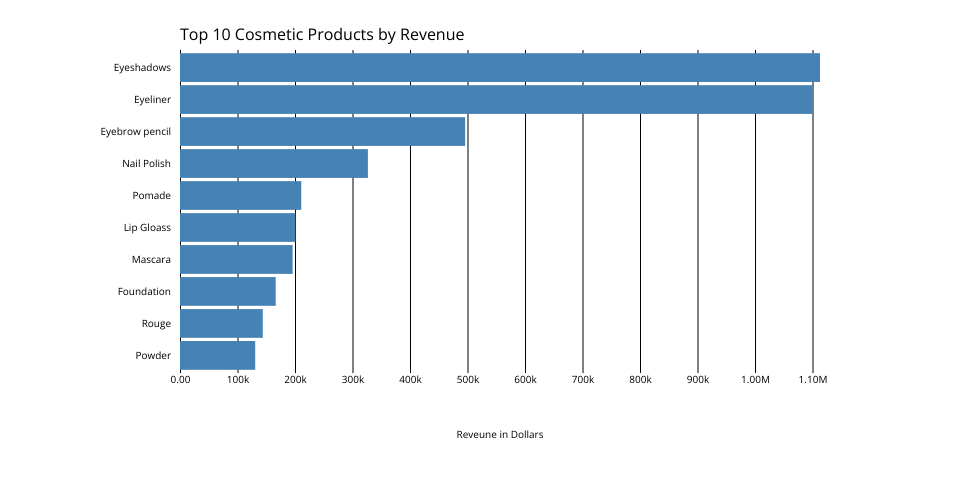This screenshot has width=960, height=500.
Task: Click the Eyebrow pencil bar
Action: point(322,132)
